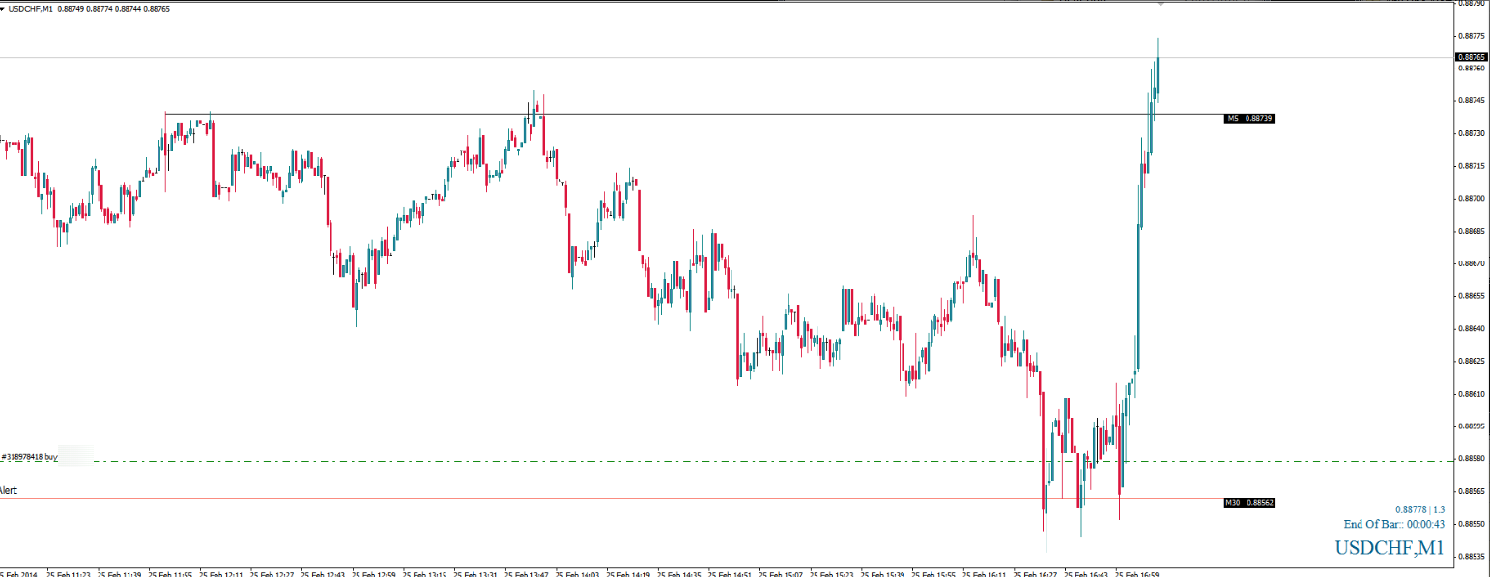Click the 25 Feb 13:47 time axis label
This screenshot has width=1490, height=577.
[x=528, y=574]
